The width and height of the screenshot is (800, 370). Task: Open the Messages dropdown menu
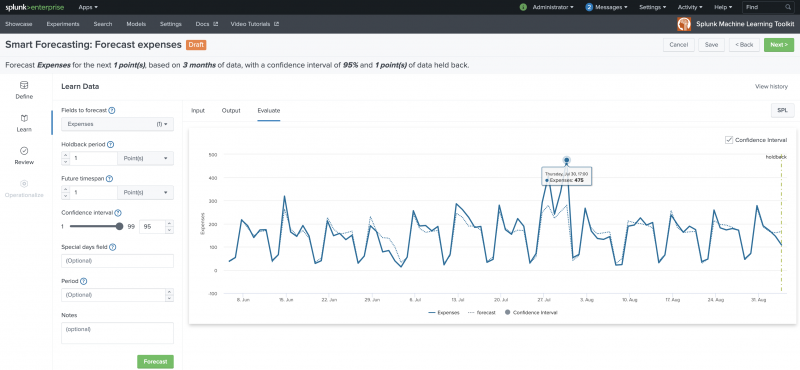(611, 7)
